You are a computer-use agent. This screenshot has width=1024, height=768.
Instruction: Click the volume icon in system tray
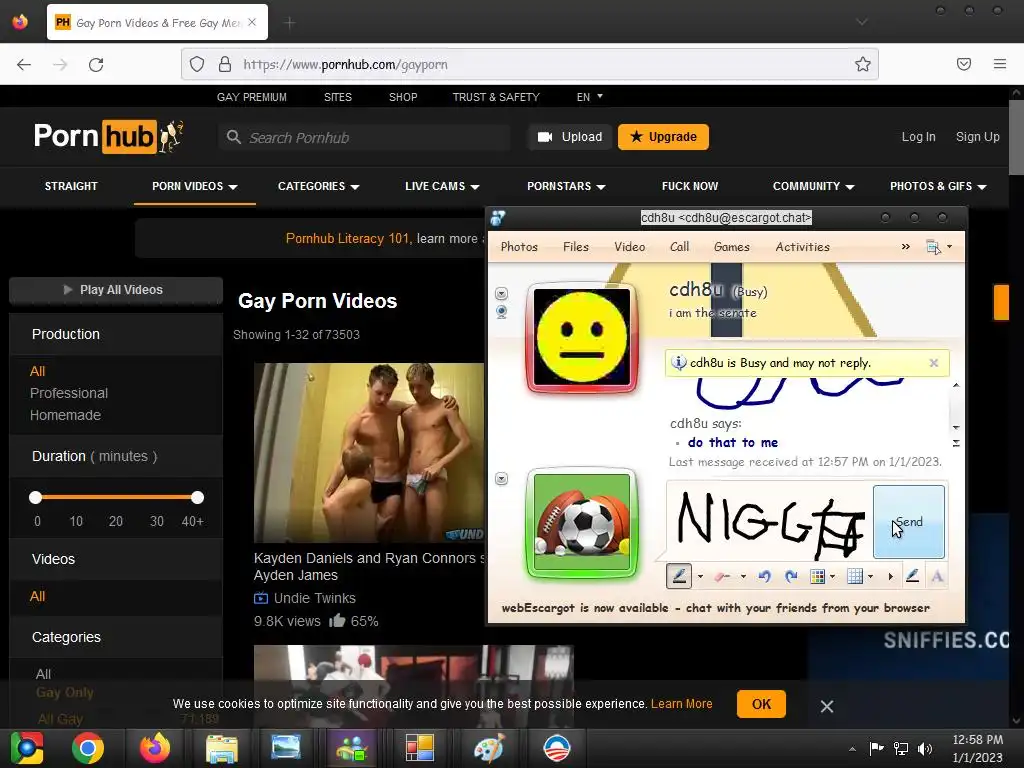point(925,748)
